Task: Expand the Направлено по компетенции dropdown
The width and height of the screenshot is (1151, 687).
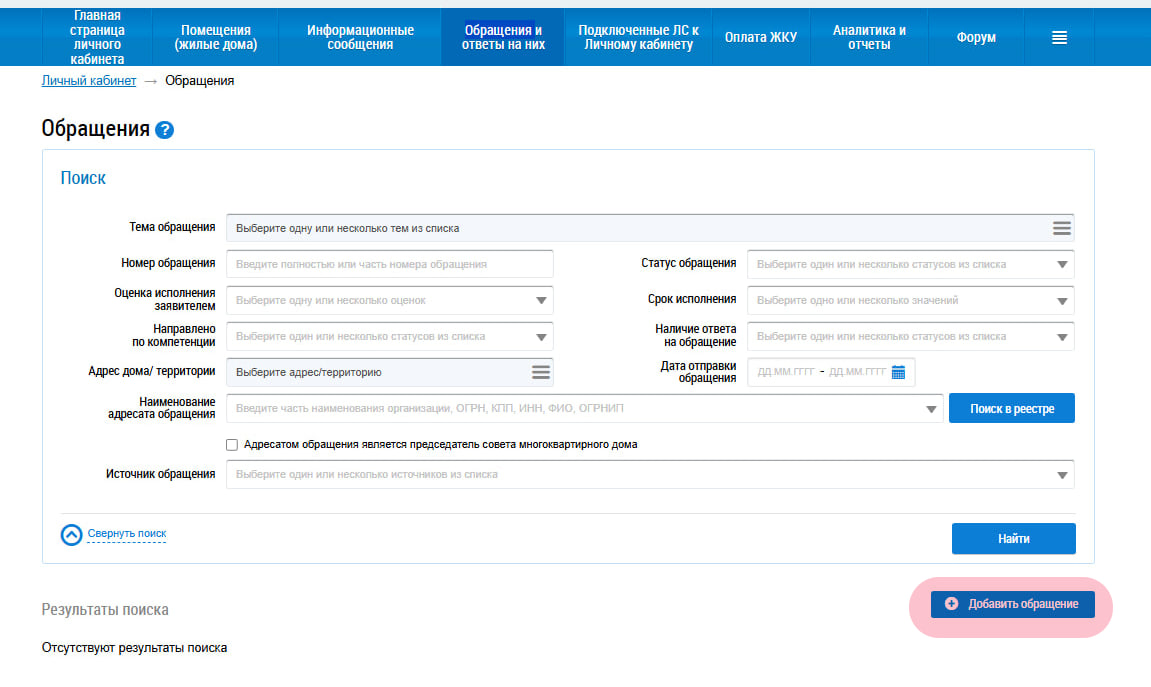Action: click(x=541, y=337)
